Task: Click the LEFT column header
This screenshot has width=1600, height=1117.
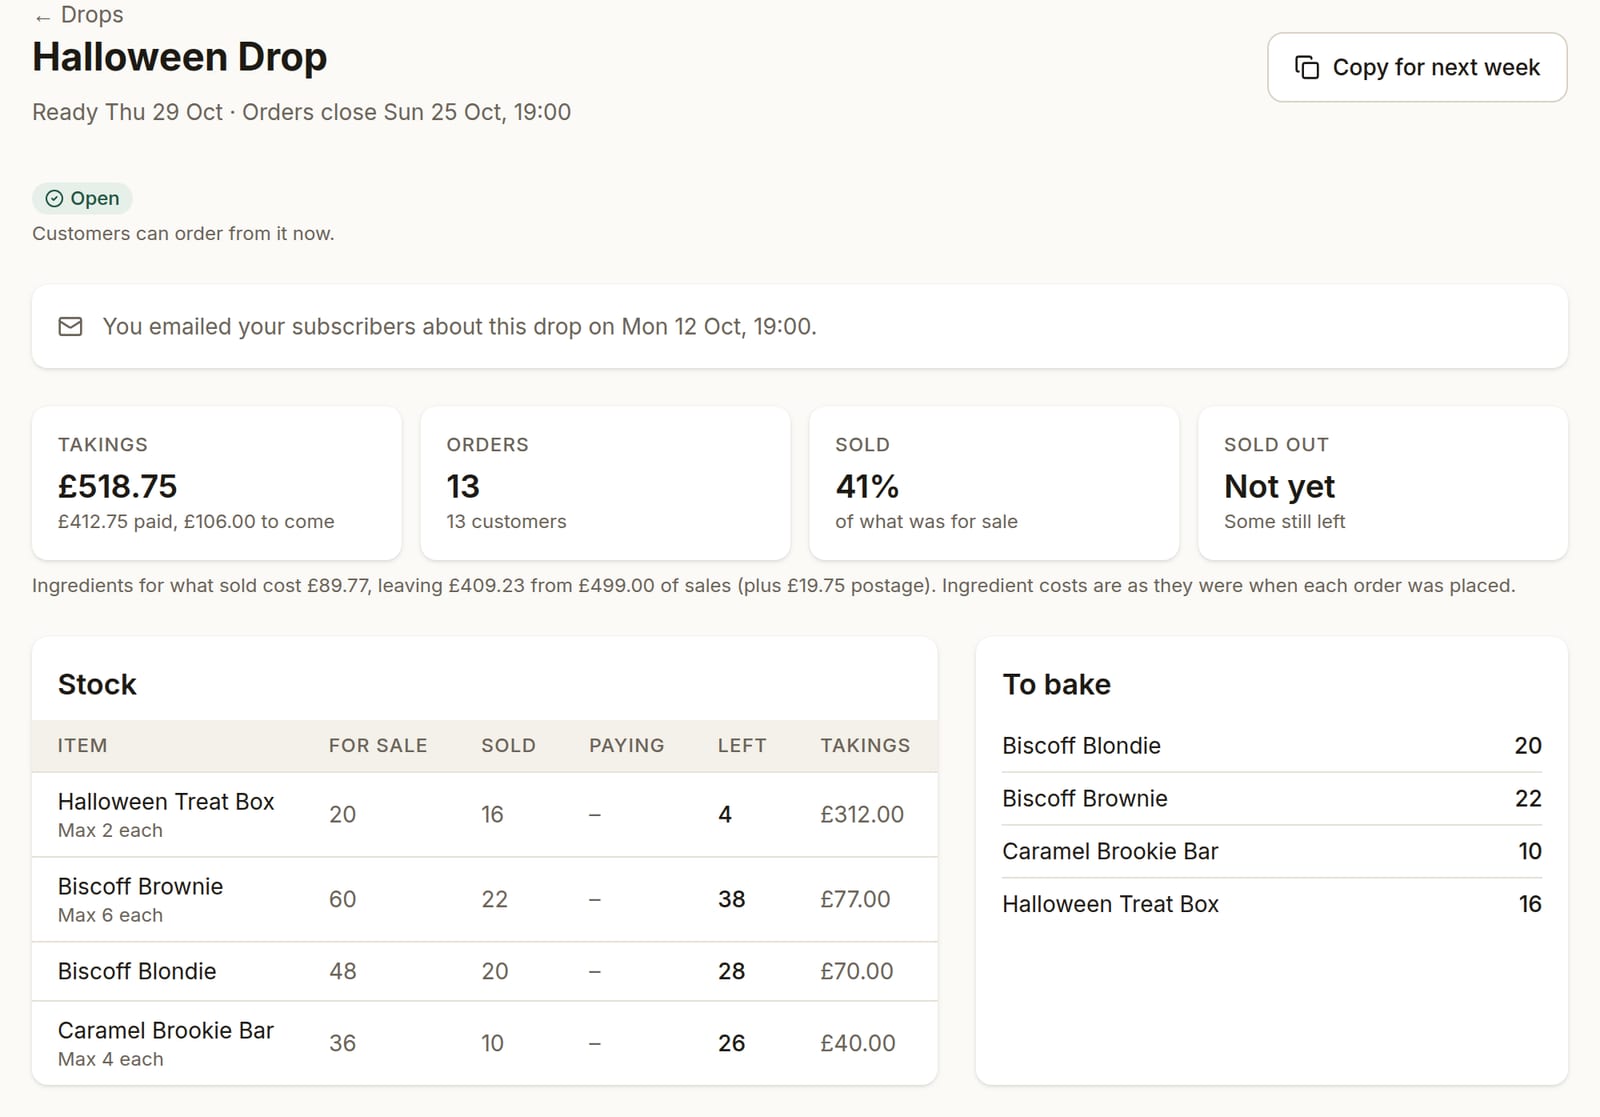Action: coord(742,745)
